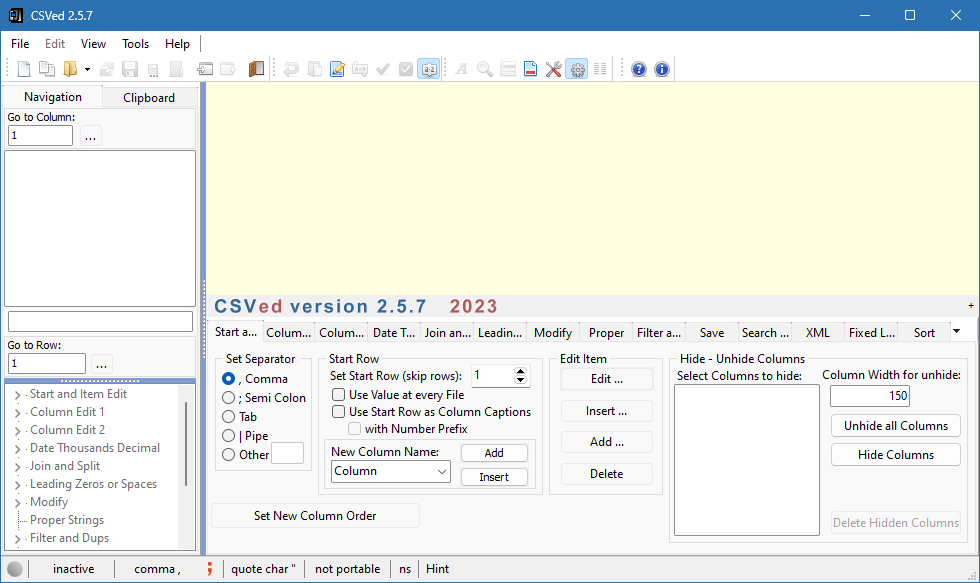Click the Set Start Row up arrow
980x583 pixels.
(x=520, y=371)
